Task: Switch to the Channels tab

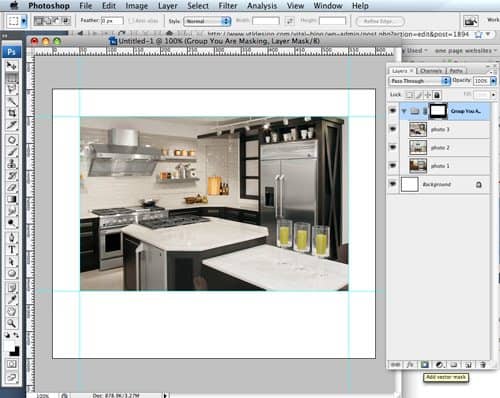Action: (431, 71)
